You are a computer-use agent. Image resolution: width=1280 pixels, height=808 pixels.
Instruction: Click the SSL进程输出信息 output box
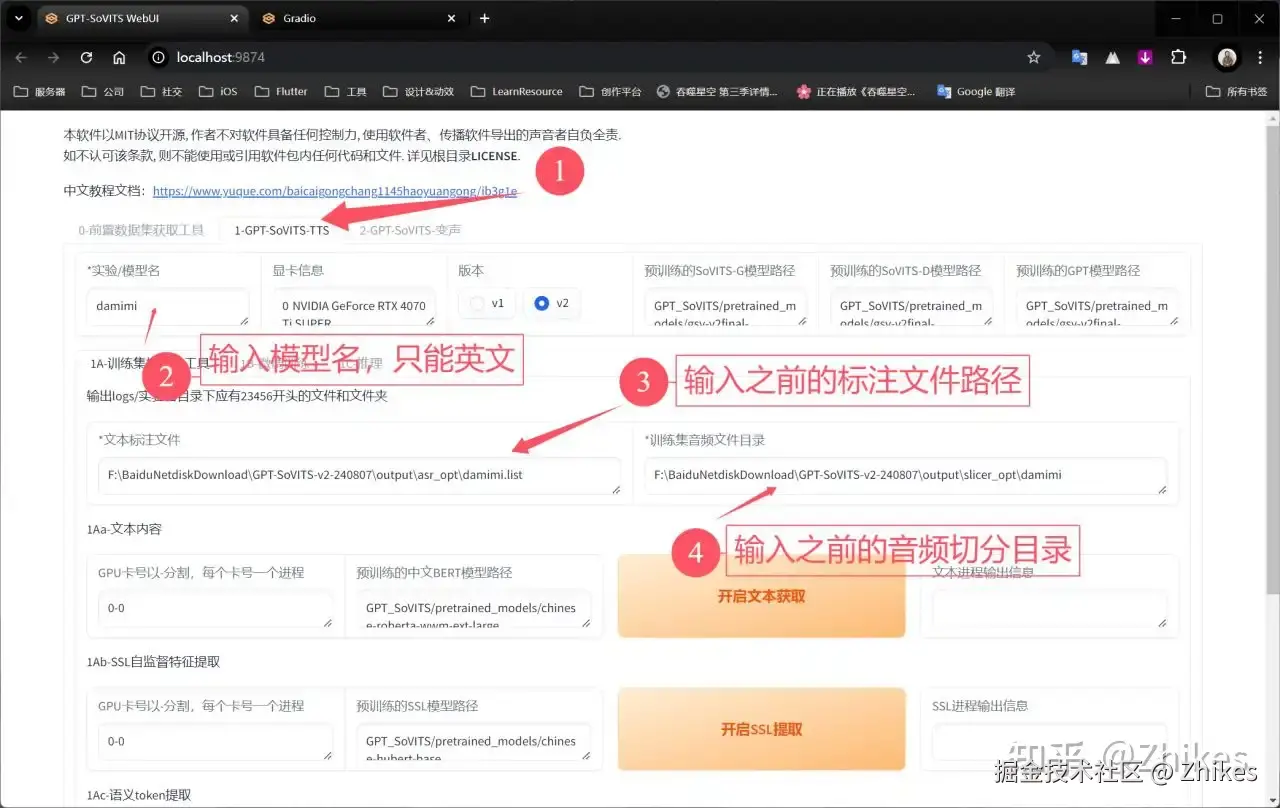tap(1050, 742)
